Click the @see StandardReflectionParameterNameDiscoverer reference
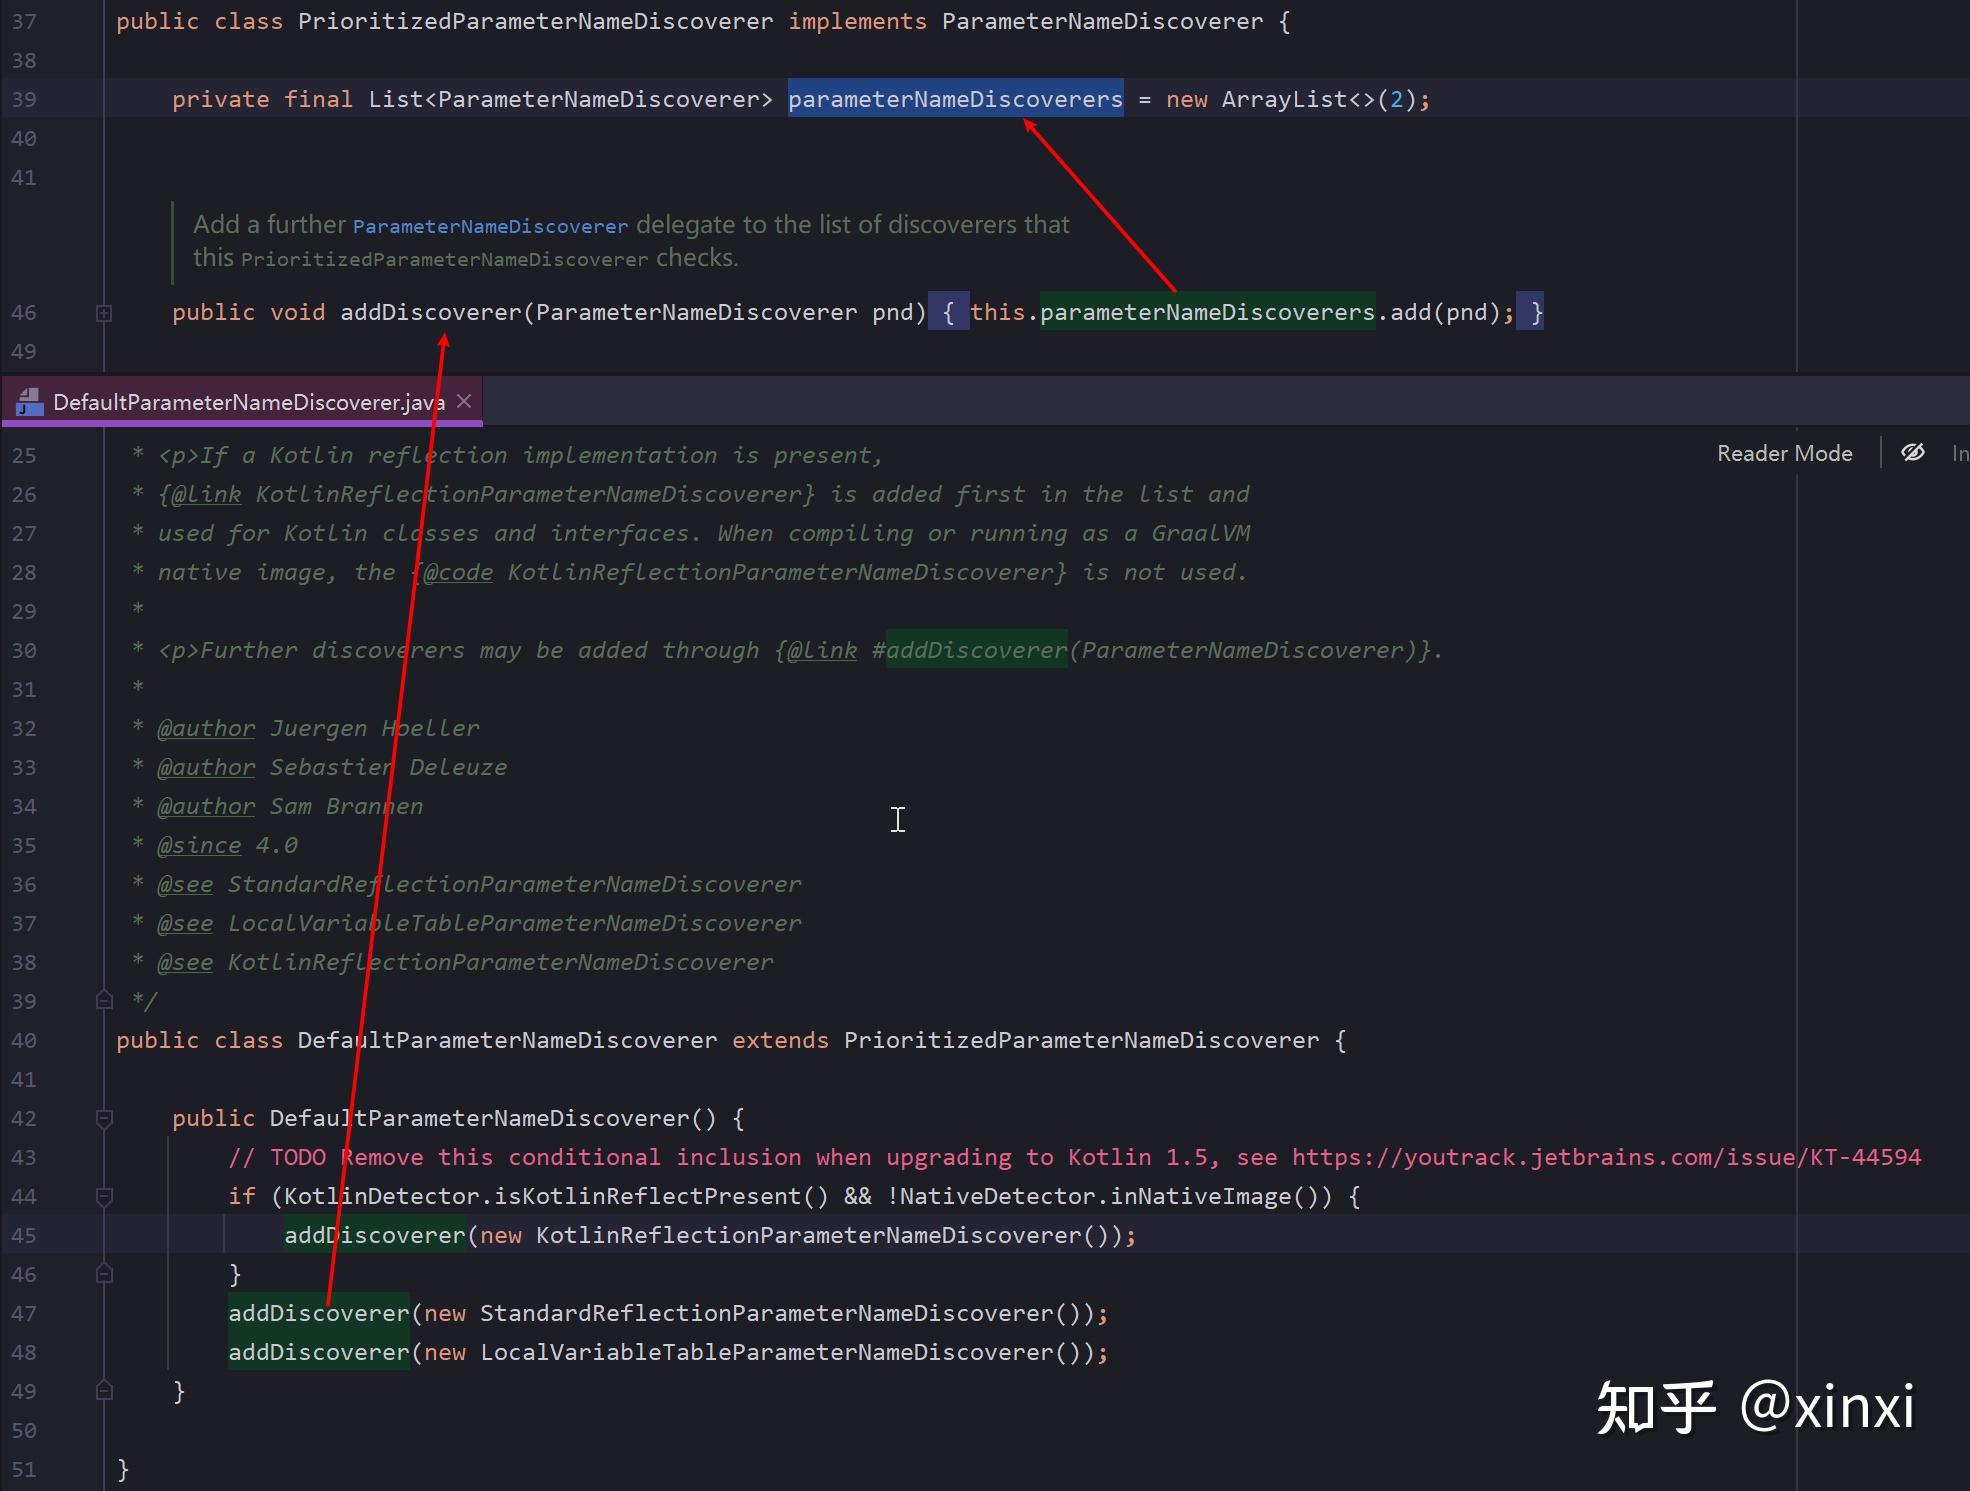Screen dimensions: 1970x1491 (514, 884)
